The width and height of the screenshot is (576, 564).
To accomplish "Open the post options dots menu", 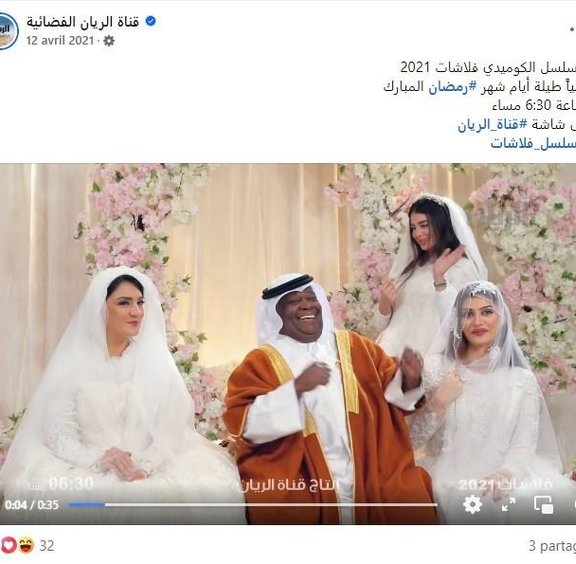I will (x=572, y=28).
